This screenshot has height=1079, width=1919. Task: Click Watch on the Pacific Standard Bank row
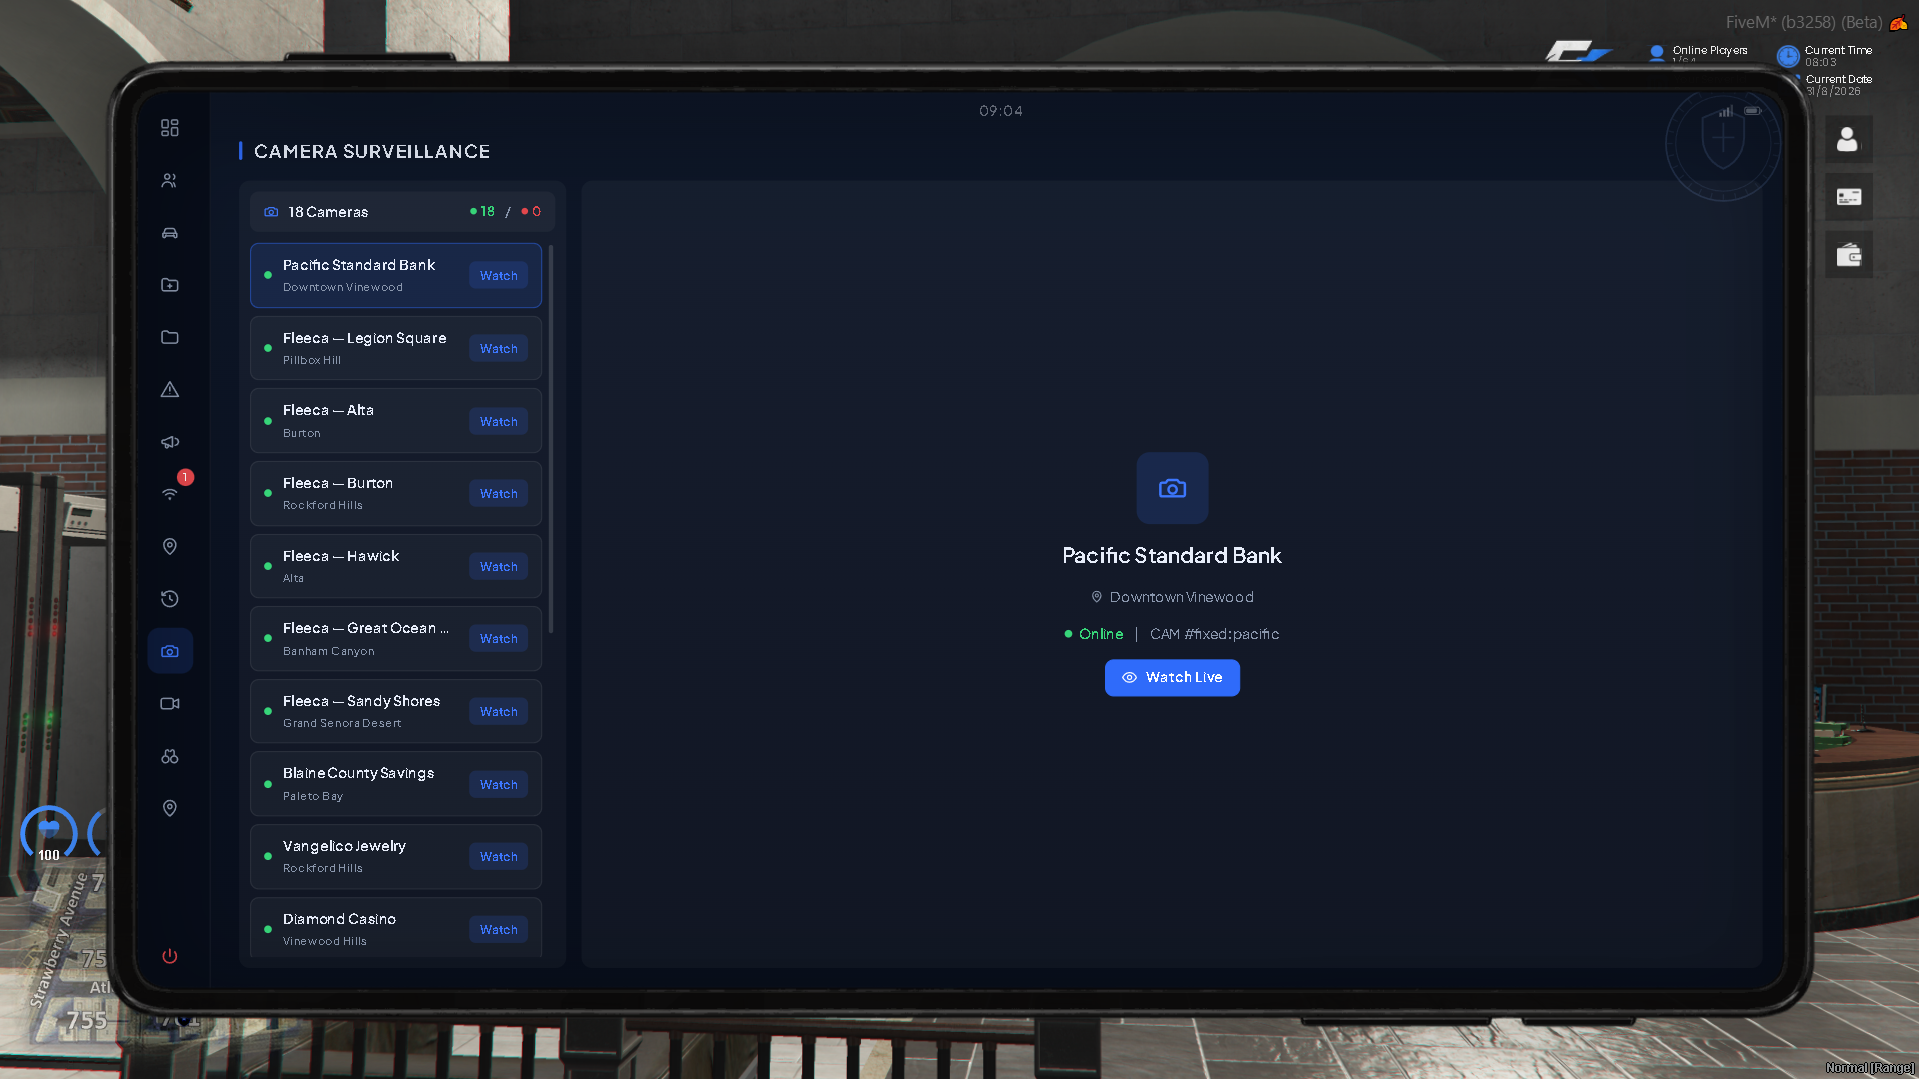pyautogui.click(x=498, y=276)
